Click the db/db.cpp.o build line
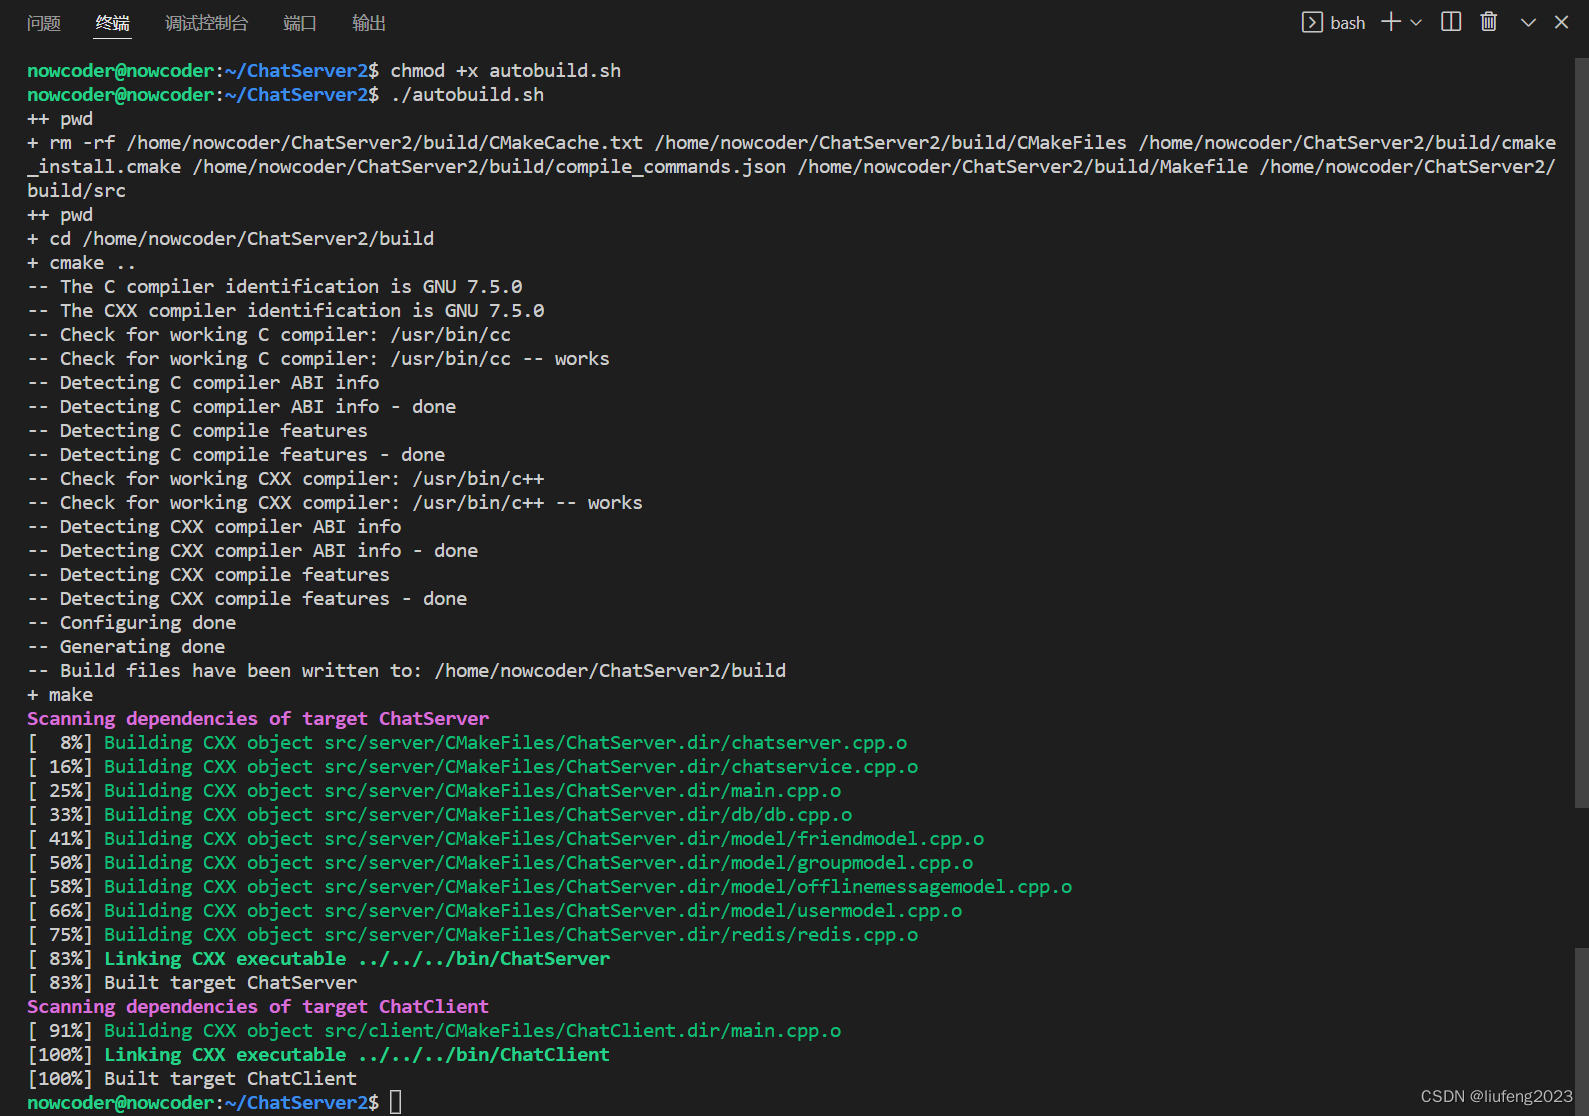The image size is (1589, 1116). 440,815
